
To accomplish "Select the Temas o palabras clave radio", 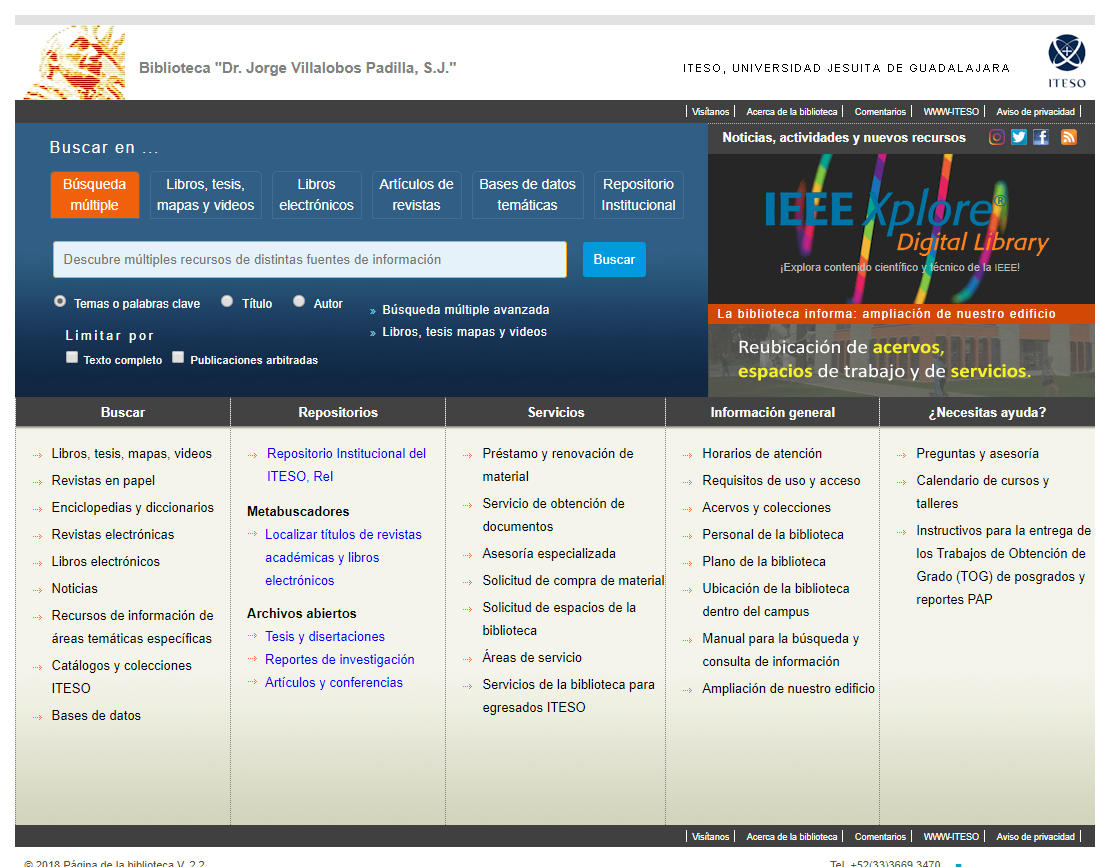I will coord(60,301).
